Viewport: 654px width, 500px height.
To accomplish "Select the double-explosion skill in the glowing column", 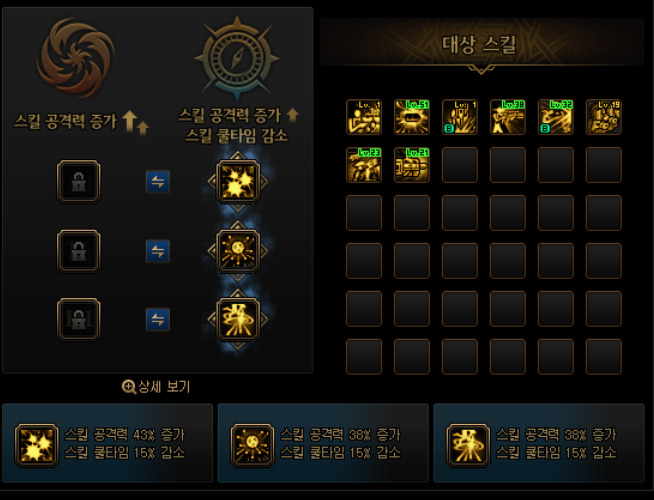I will [238, 182].
